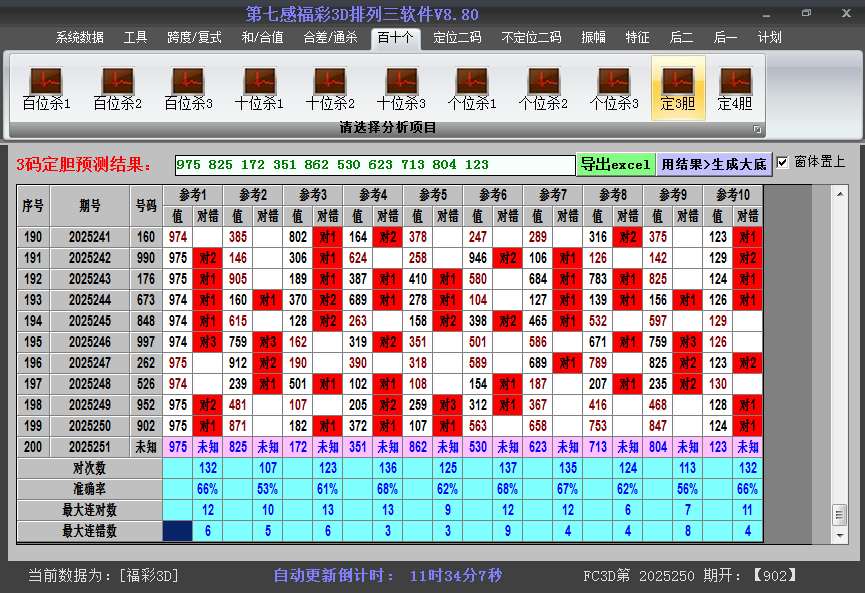865x593 pixels.
Task: Open the 后一 tab
Action: [x=725, y=38]
